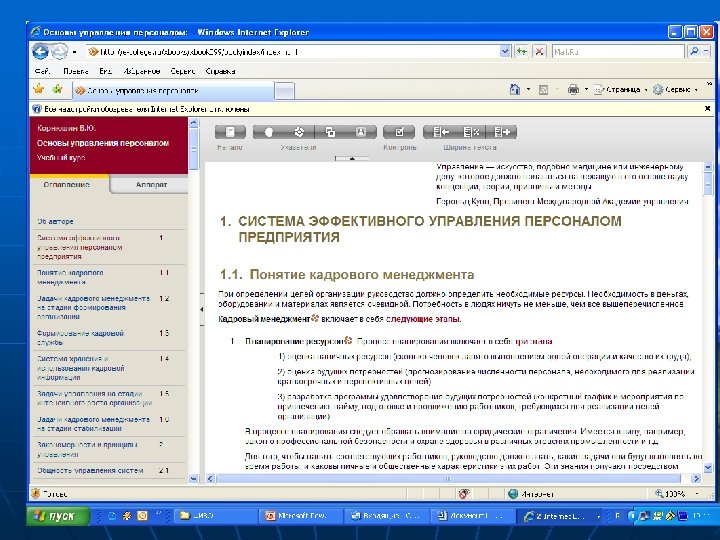Screen dimensions: 720x540
Task: Select the Оглавление sidebar tab
Action: click(x=67, y=185)
